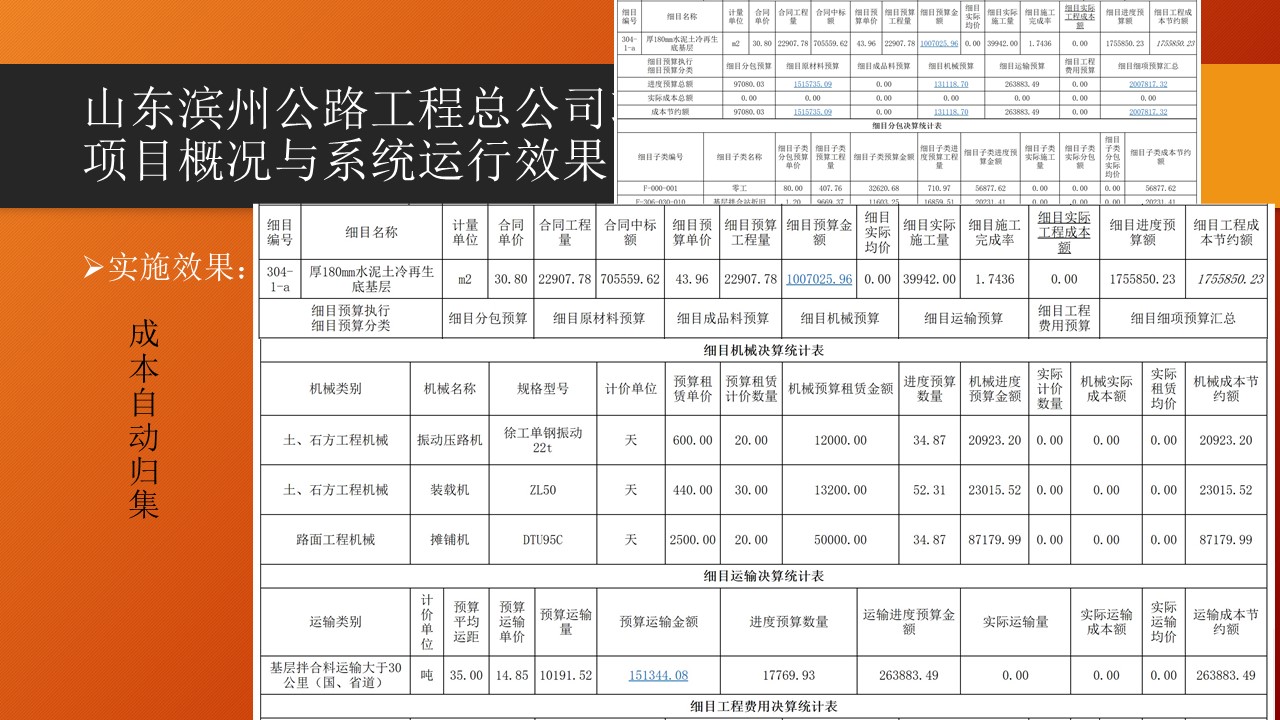
Task: Click the 32620.68 value in the small screenshot
Action: [x=883, y=188]
